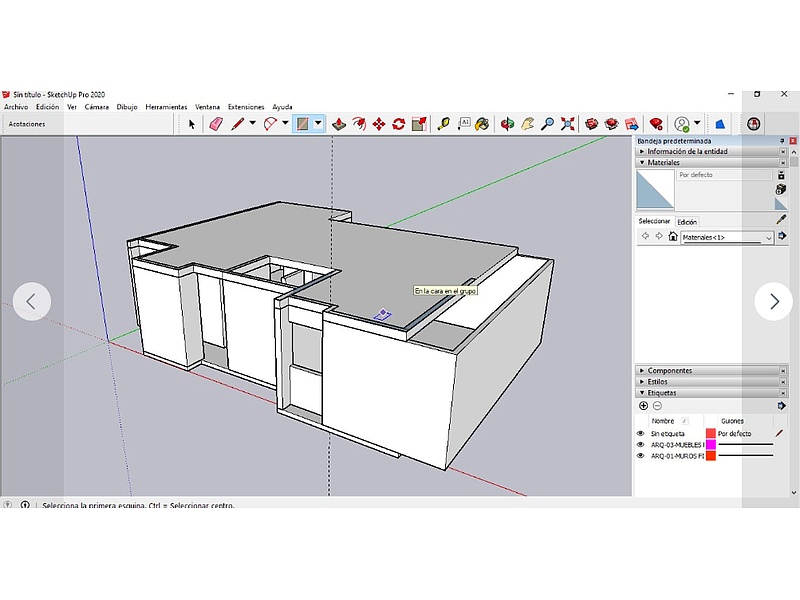This screenshot has height=600, width=800.
Task: Open the Cámara menu
Action: coord(96,107)
